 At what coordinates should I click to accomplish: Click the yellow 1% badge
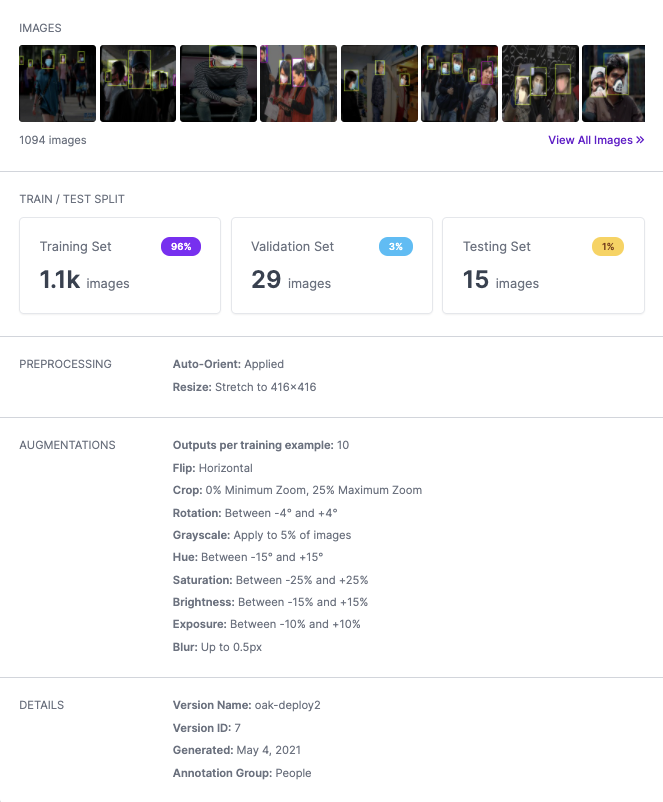tap(608, 247)
